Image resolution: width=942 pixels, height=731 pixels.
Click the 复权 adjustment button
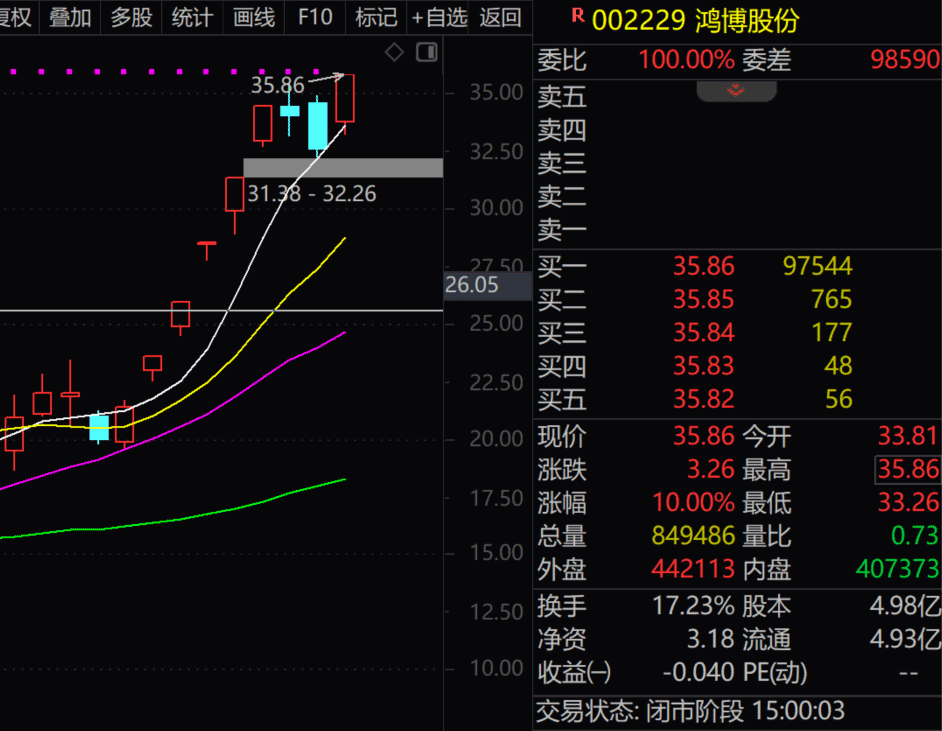16,17
